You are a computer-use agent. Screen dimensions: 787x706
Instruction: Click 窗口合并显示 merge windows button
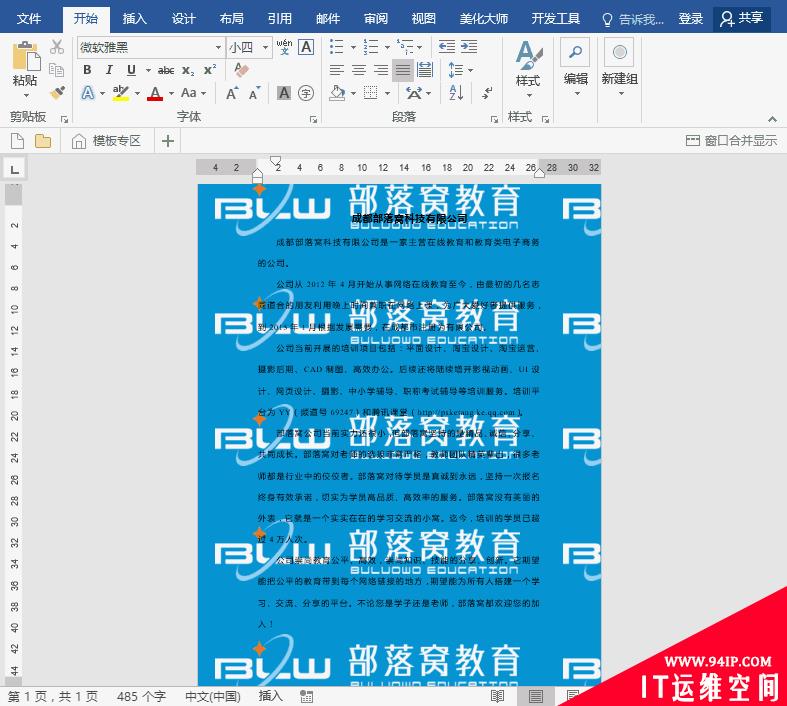click(x=731, y=140)
